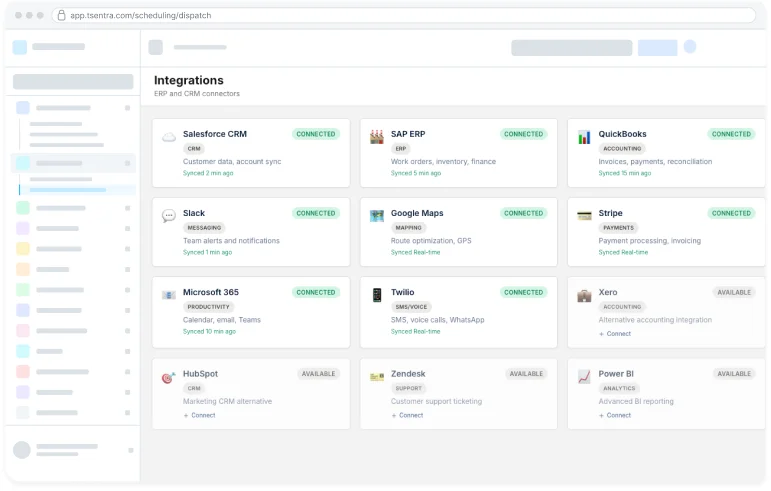Open the Salesforce CRM card title
Image resolution: width=771 pixels, height=491 pixels.
point(215,134)
